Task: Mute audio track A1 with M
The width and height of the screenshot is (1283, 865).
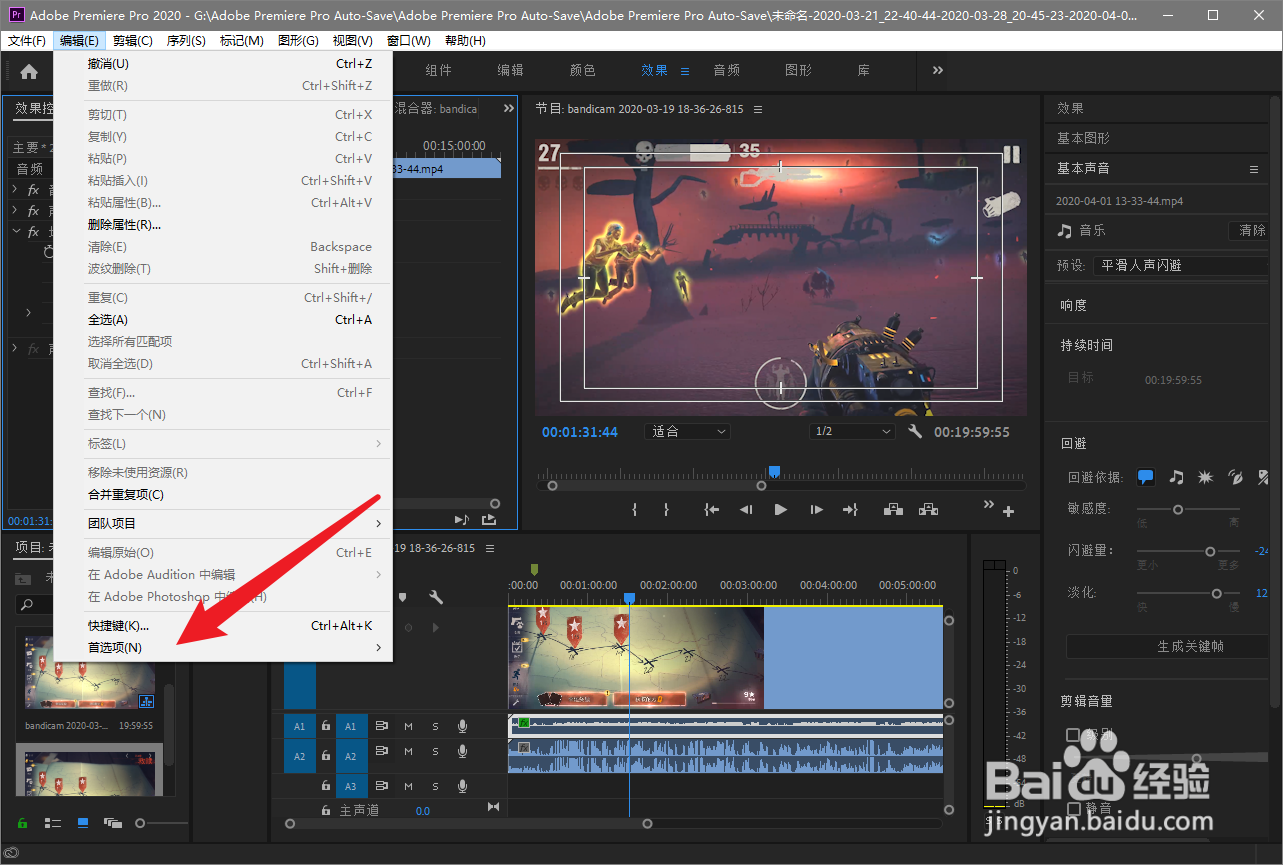Action: coord(408,726)
